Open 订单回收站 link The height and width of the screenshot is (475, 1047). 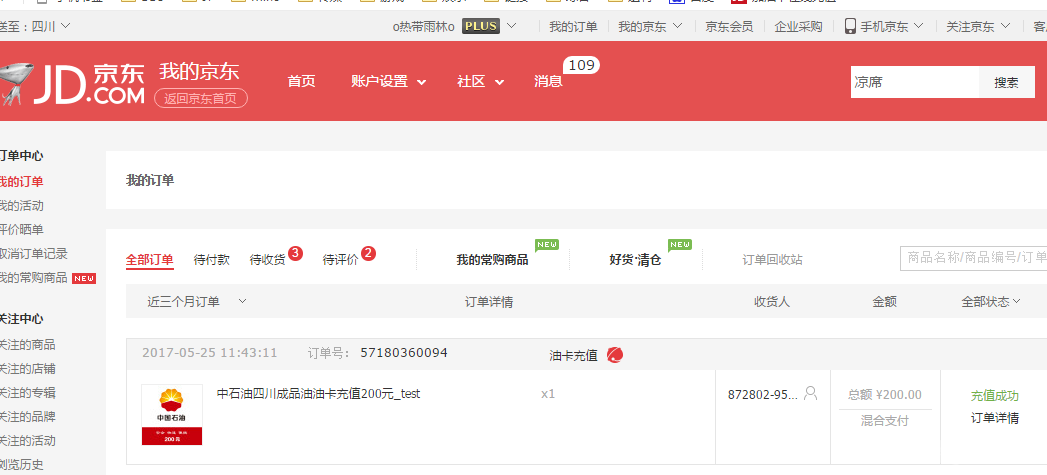[x=773, y=260]
